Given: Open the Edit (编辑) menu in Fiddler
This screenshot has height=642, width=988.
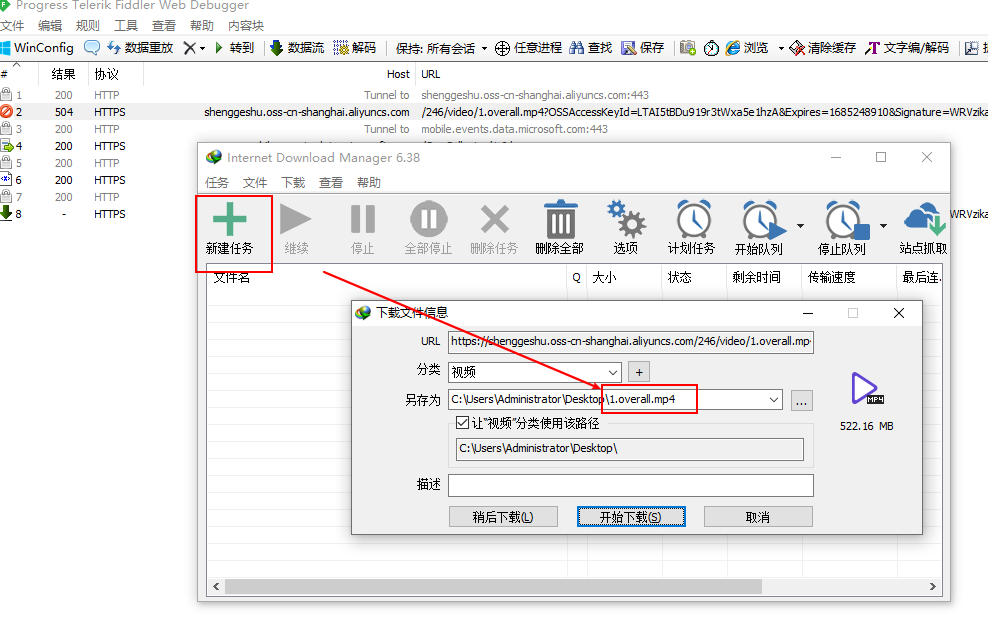Looking at the screenshot, I should point(50,26).
